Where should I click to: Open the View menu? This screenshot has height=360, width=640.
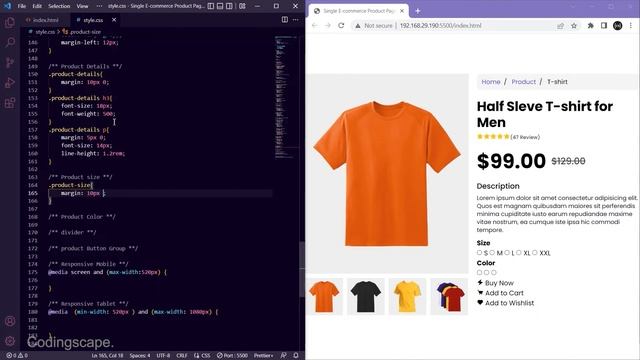click(x=82, y=6)
